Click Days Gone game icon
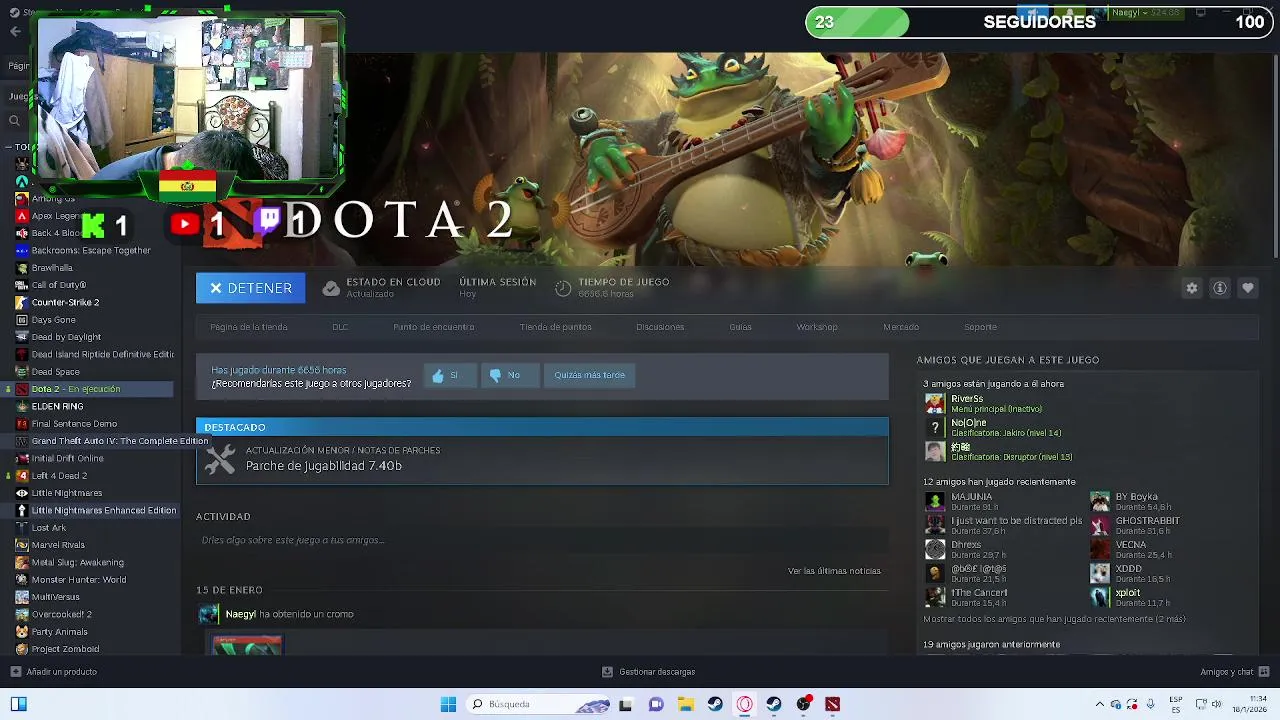The height and width of the screenshot is (720, 1280). (x=22, y=320)
